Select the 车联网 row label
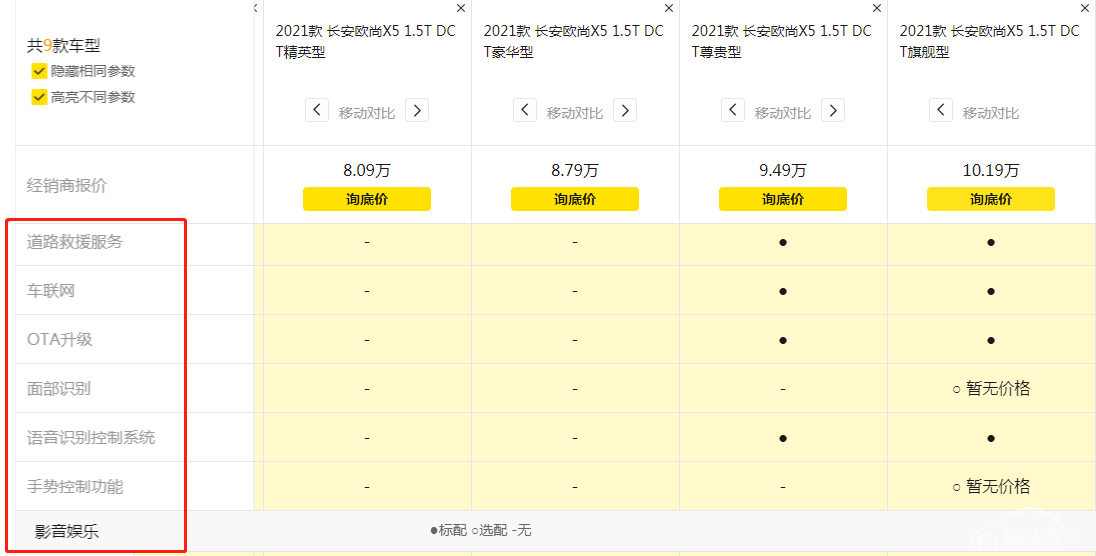The width and height of the screenshot is (1096, 556). coord(50,291)
